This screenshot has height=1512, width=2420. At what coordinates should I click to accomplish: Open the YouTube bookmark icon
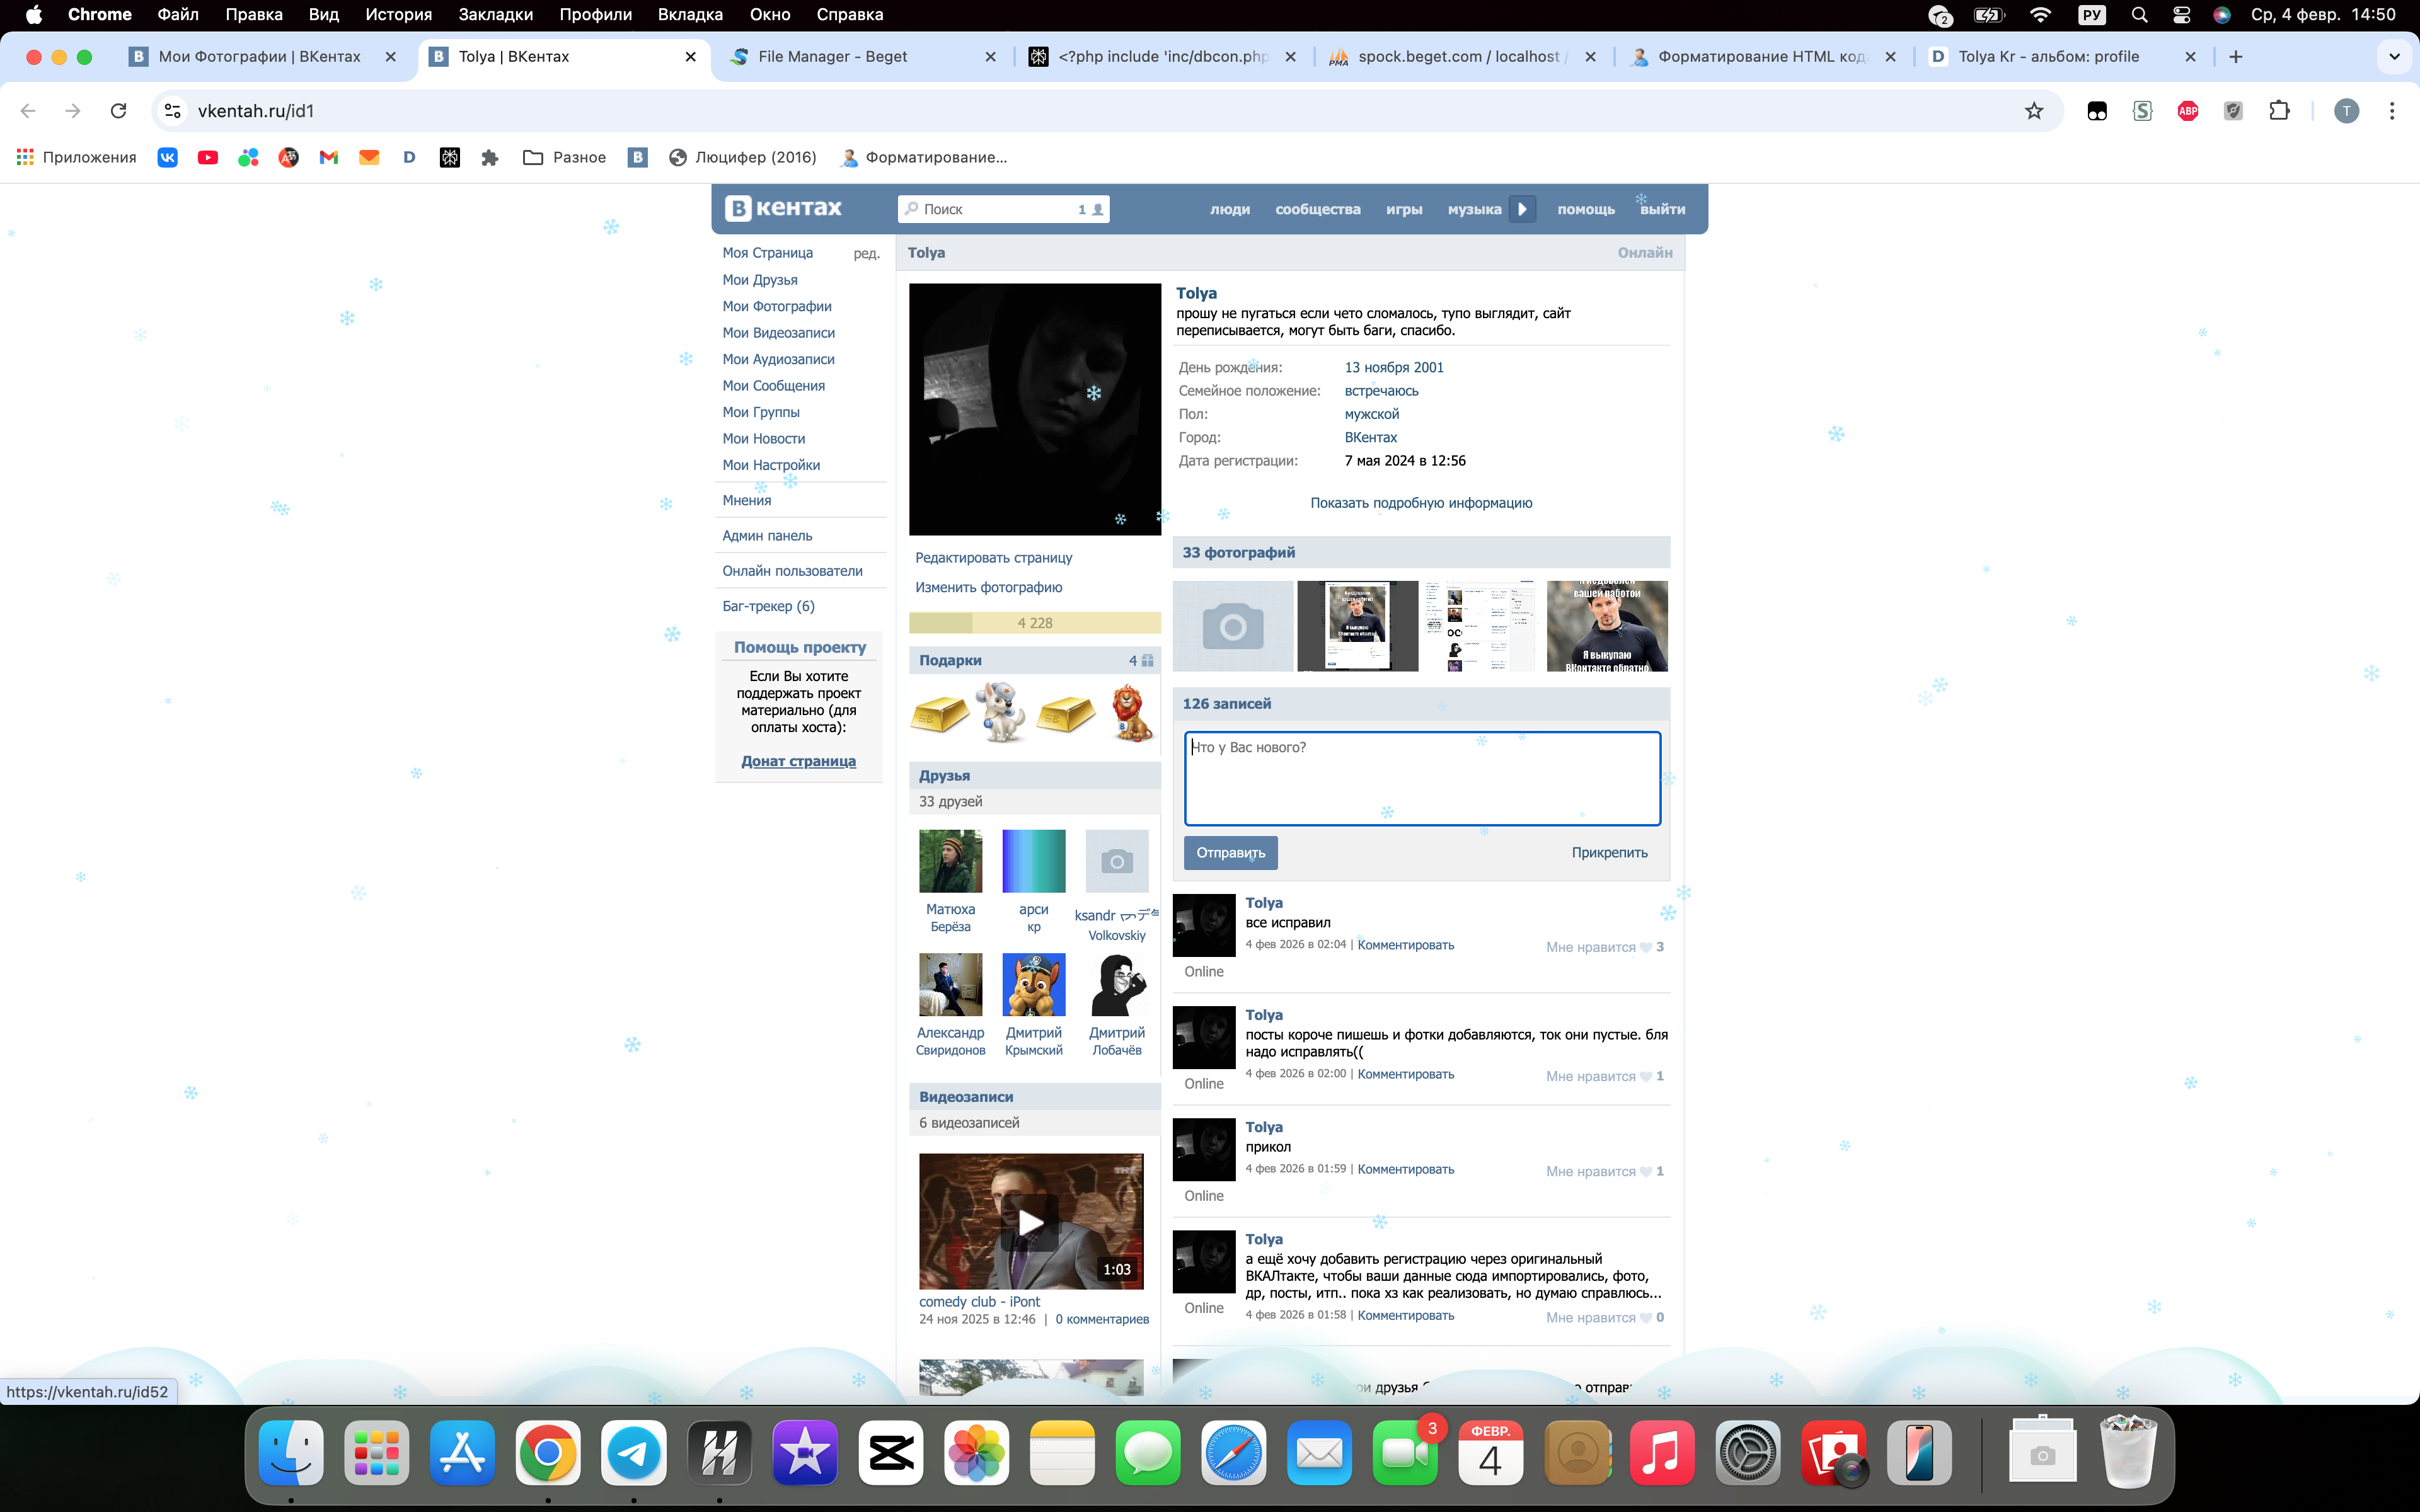click(208, 157)
